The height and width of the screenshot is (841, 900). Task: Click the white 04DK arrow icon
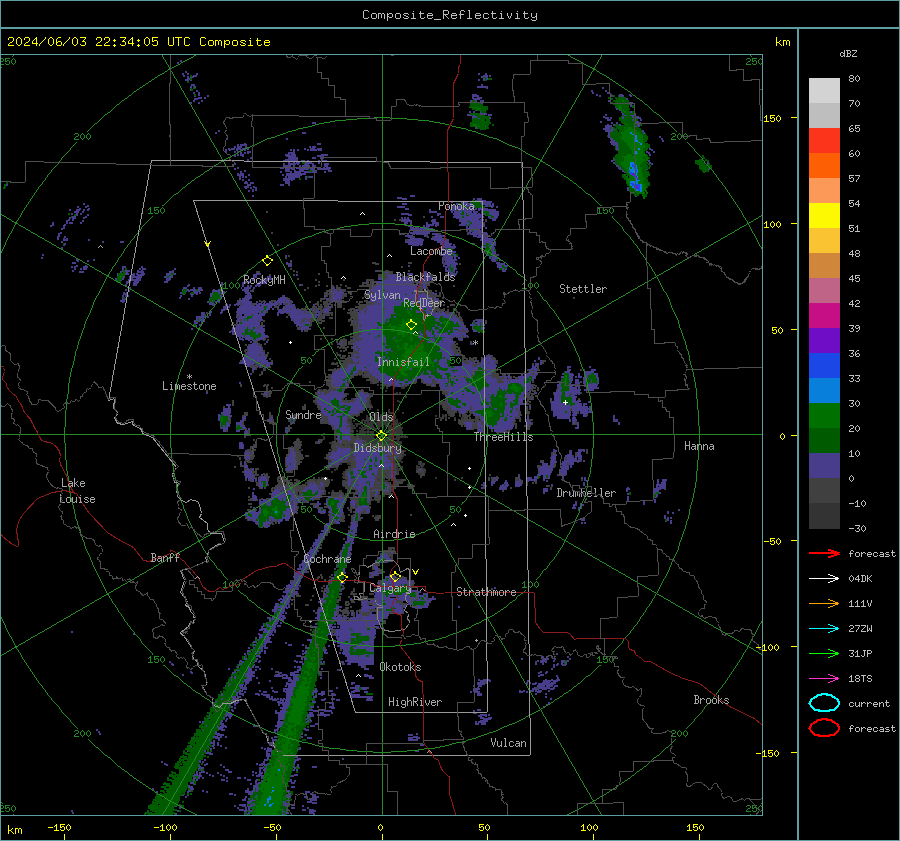824,578
